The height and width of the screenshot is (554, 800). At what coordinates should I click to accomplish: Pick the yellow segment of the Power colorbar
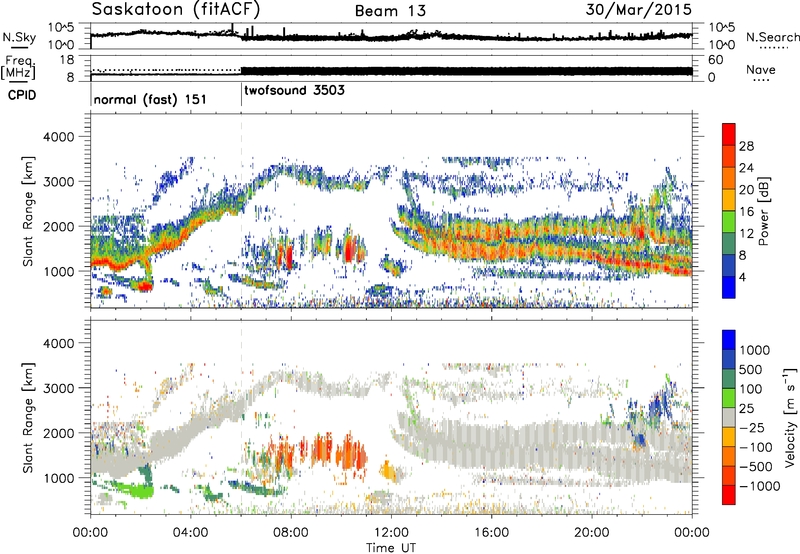729,200
